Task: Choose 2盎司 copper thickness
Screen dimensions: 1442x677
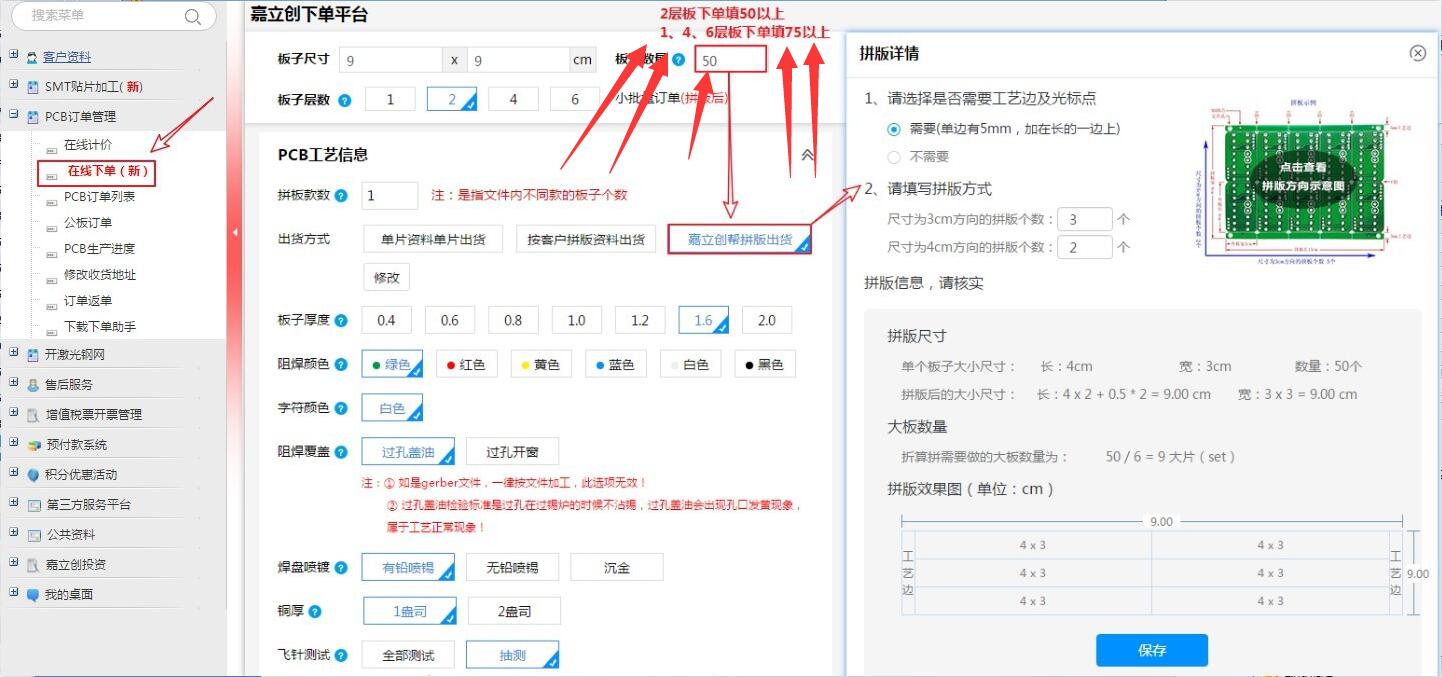Action: click(x=514, y=611)
